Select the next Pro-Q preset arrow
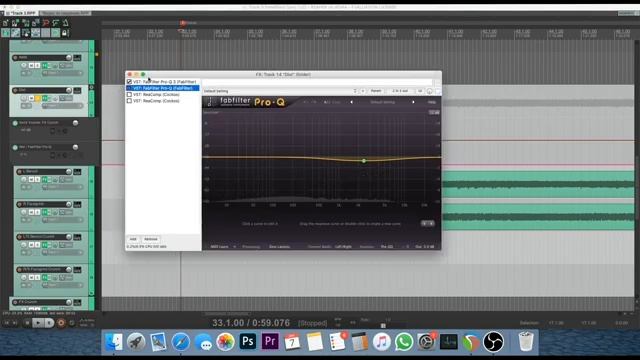This screenshot has width=640, height=360. click(413, 102)
